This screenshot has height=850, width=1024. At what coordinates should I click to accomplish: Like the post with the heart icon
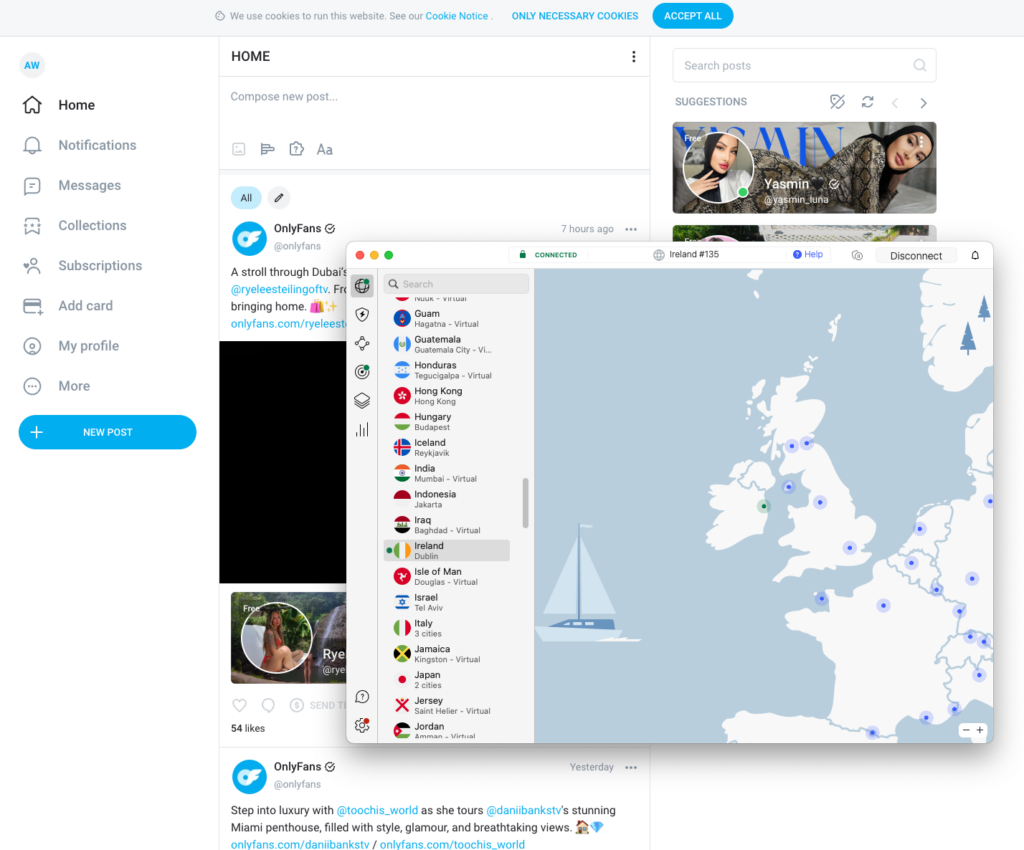click(240, 705)
